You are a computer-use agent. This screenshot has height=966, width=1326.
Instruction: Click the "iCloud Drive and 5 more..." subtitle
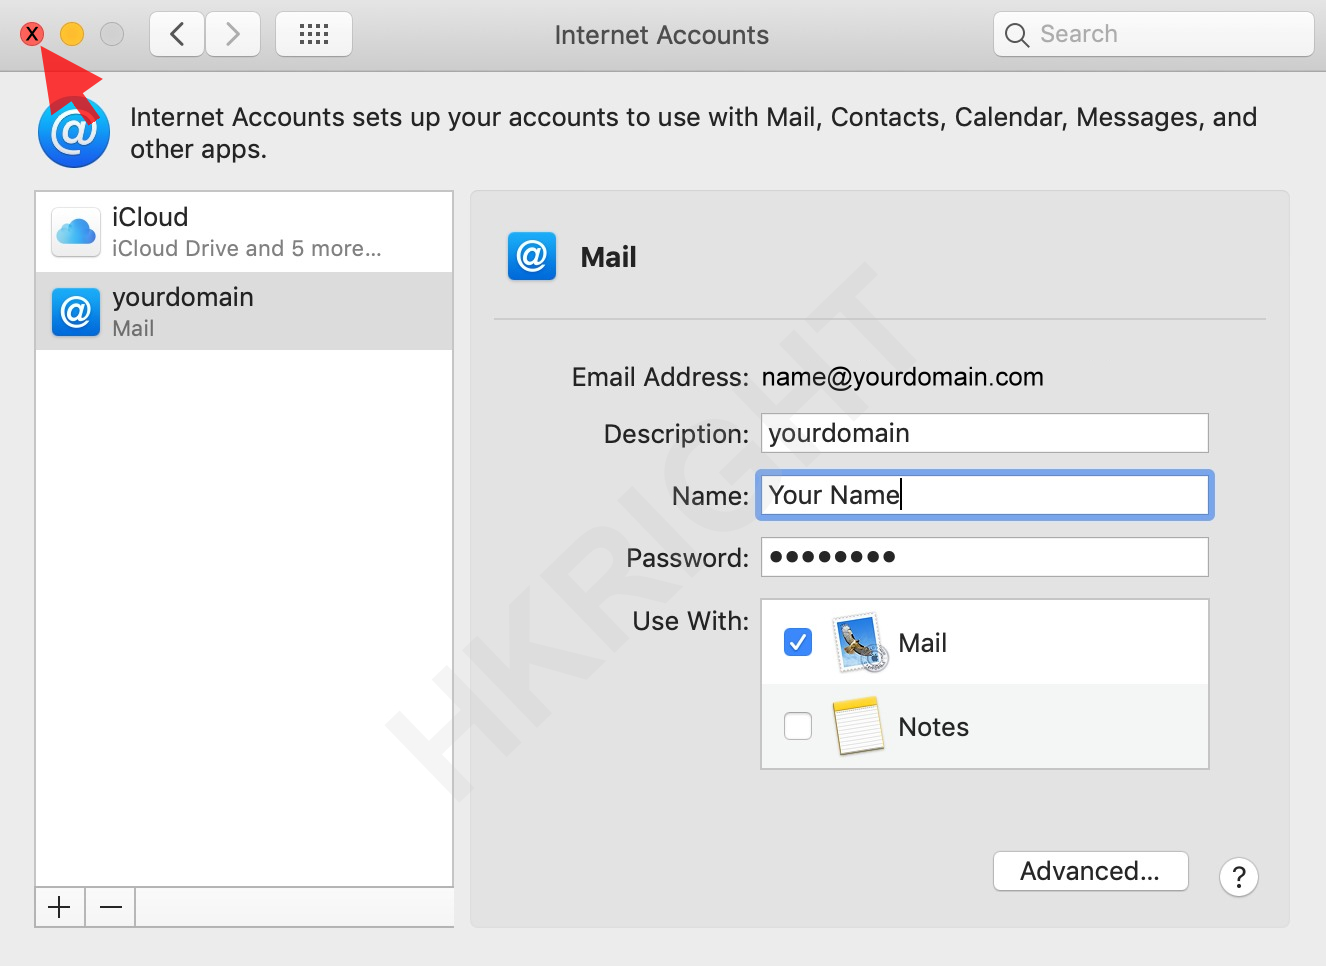(x=247, y=248)
